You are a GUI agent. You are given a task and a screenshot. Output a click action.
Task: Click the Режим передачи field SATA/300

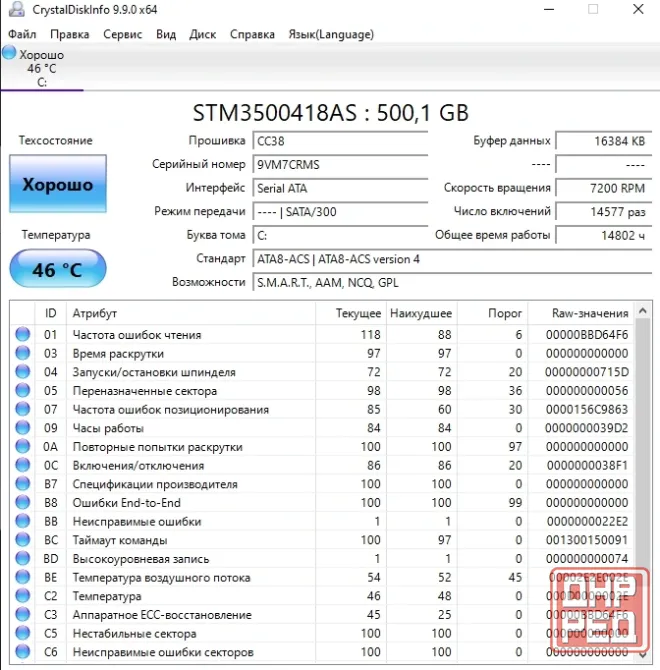click(x=340, y=212)
